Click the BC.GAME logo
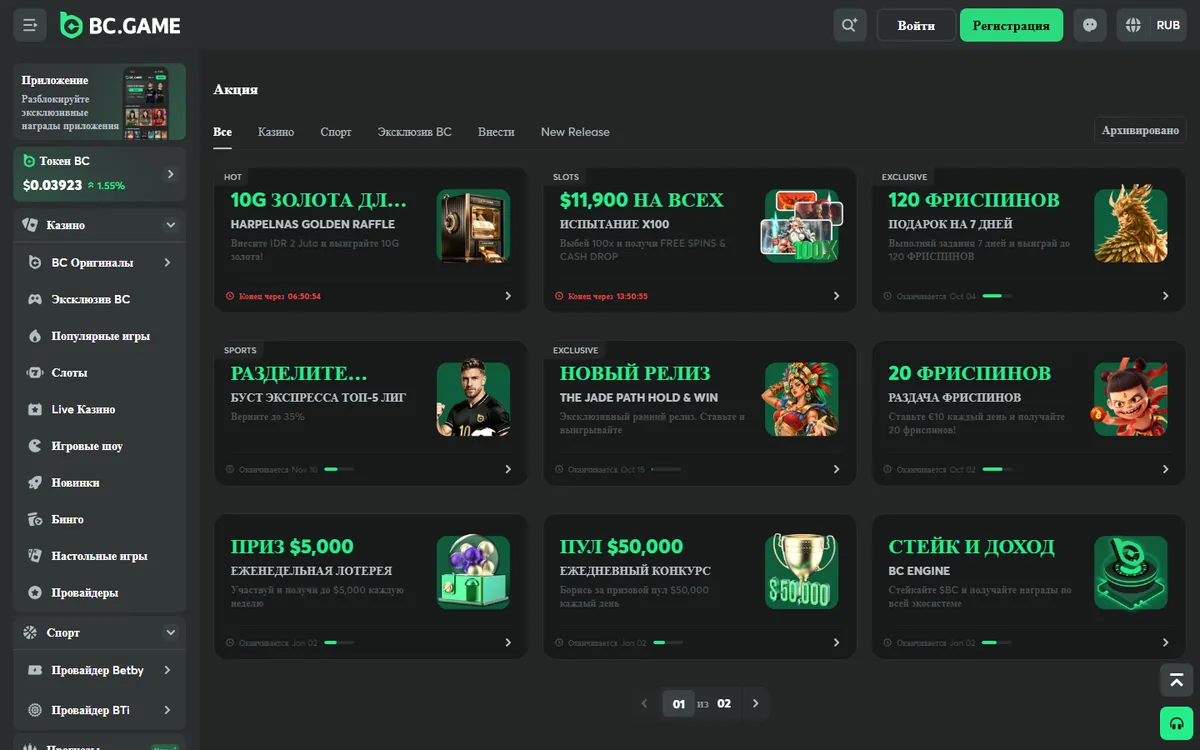The width and height of the screenshot is (1200, 750). (x=120, y=25)
